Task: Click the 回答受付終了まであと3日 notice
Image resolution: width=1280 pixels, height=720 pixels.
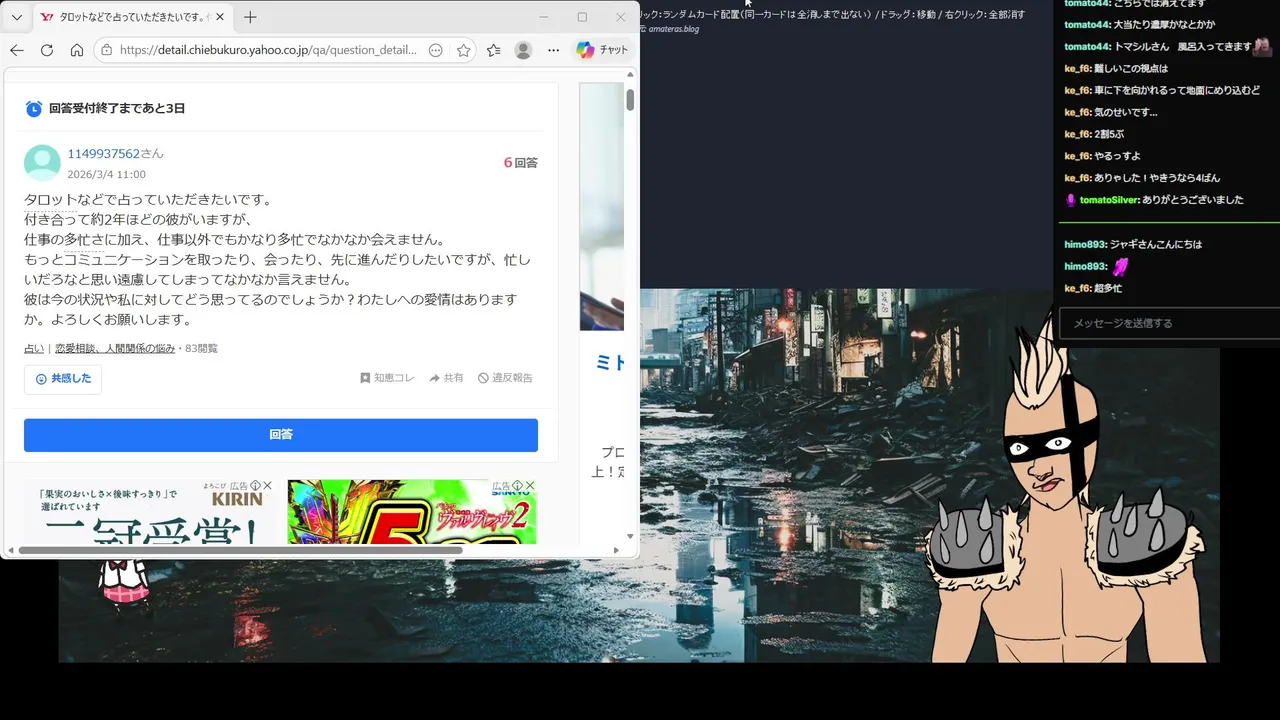Action: 117,108
